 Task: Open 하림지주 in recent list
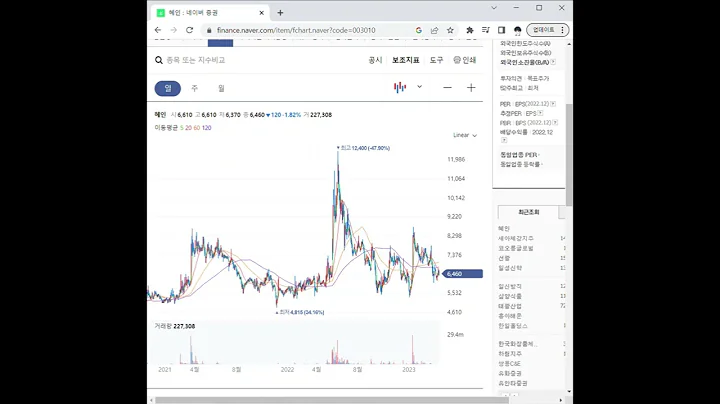pos(510,354)
